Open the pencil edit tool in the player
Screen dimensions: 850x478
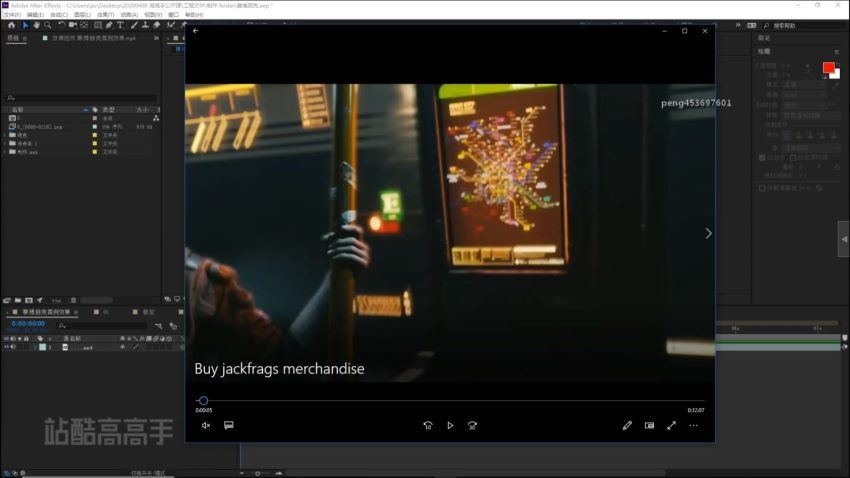[x=627, y=425]
